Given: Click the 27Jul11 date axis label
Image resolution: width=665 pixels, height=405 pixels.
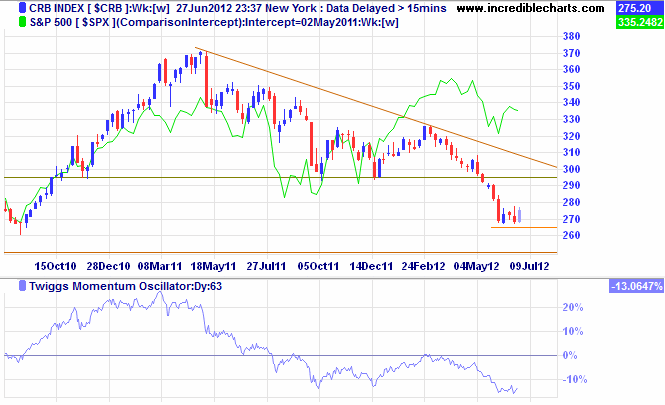Looking at the screenshot, I should coord(266,266).
